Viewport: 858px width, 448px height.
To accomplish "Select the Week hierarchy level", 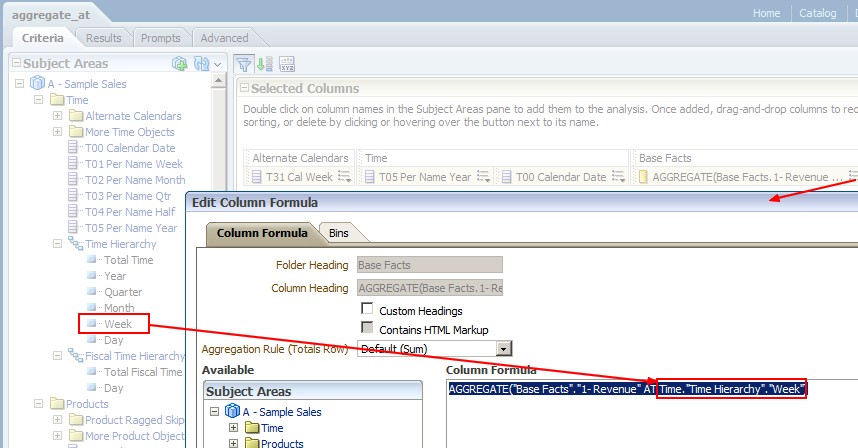I will 118,324.
